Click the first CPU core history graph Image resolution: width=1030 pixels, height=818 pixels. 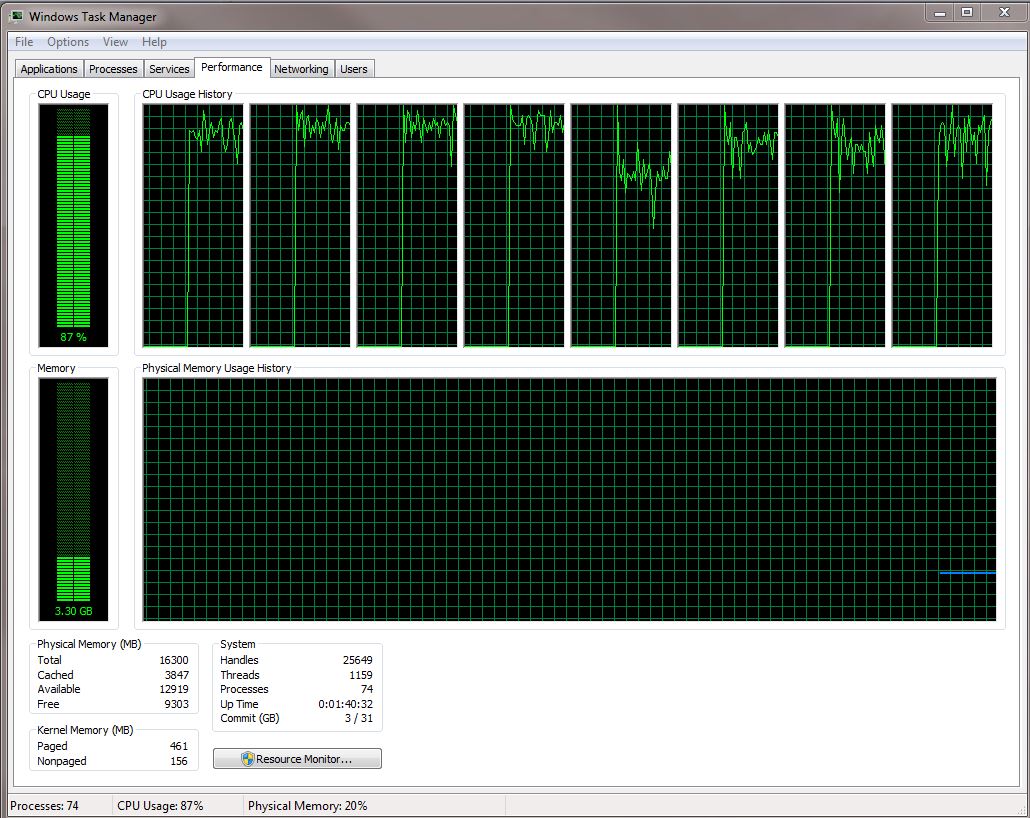pos(192,225)
